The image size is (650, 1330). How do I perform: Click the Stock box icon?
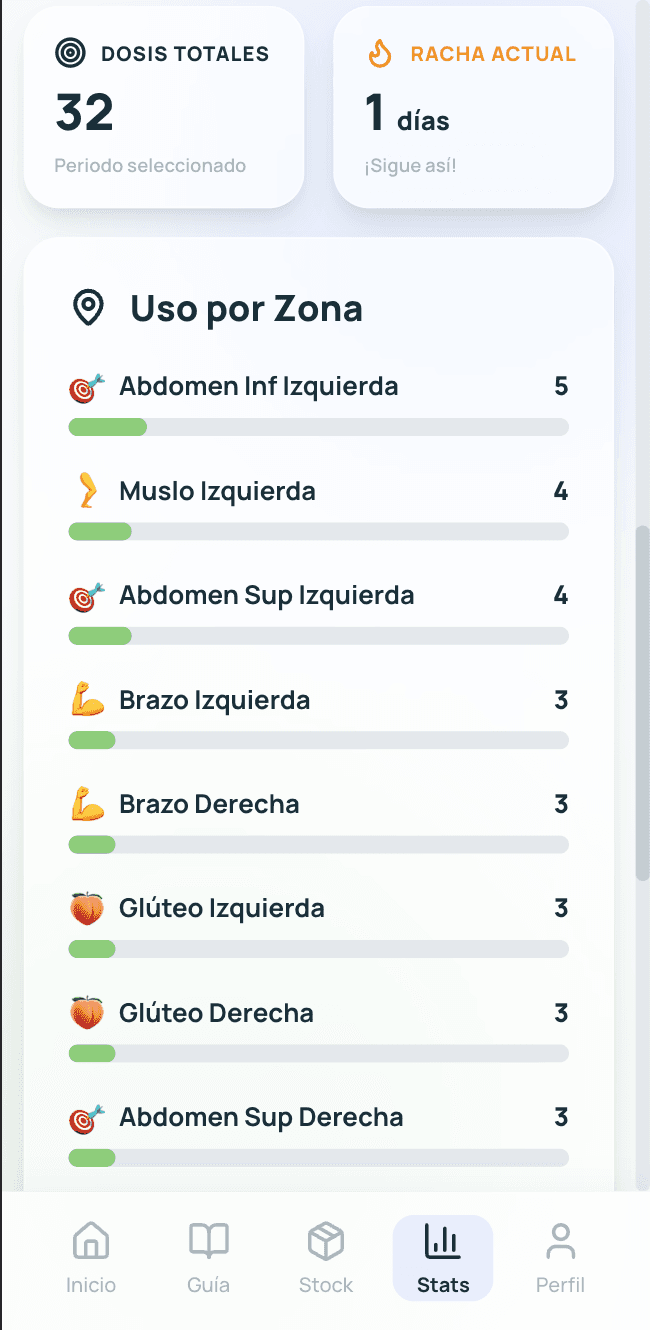325,1240
